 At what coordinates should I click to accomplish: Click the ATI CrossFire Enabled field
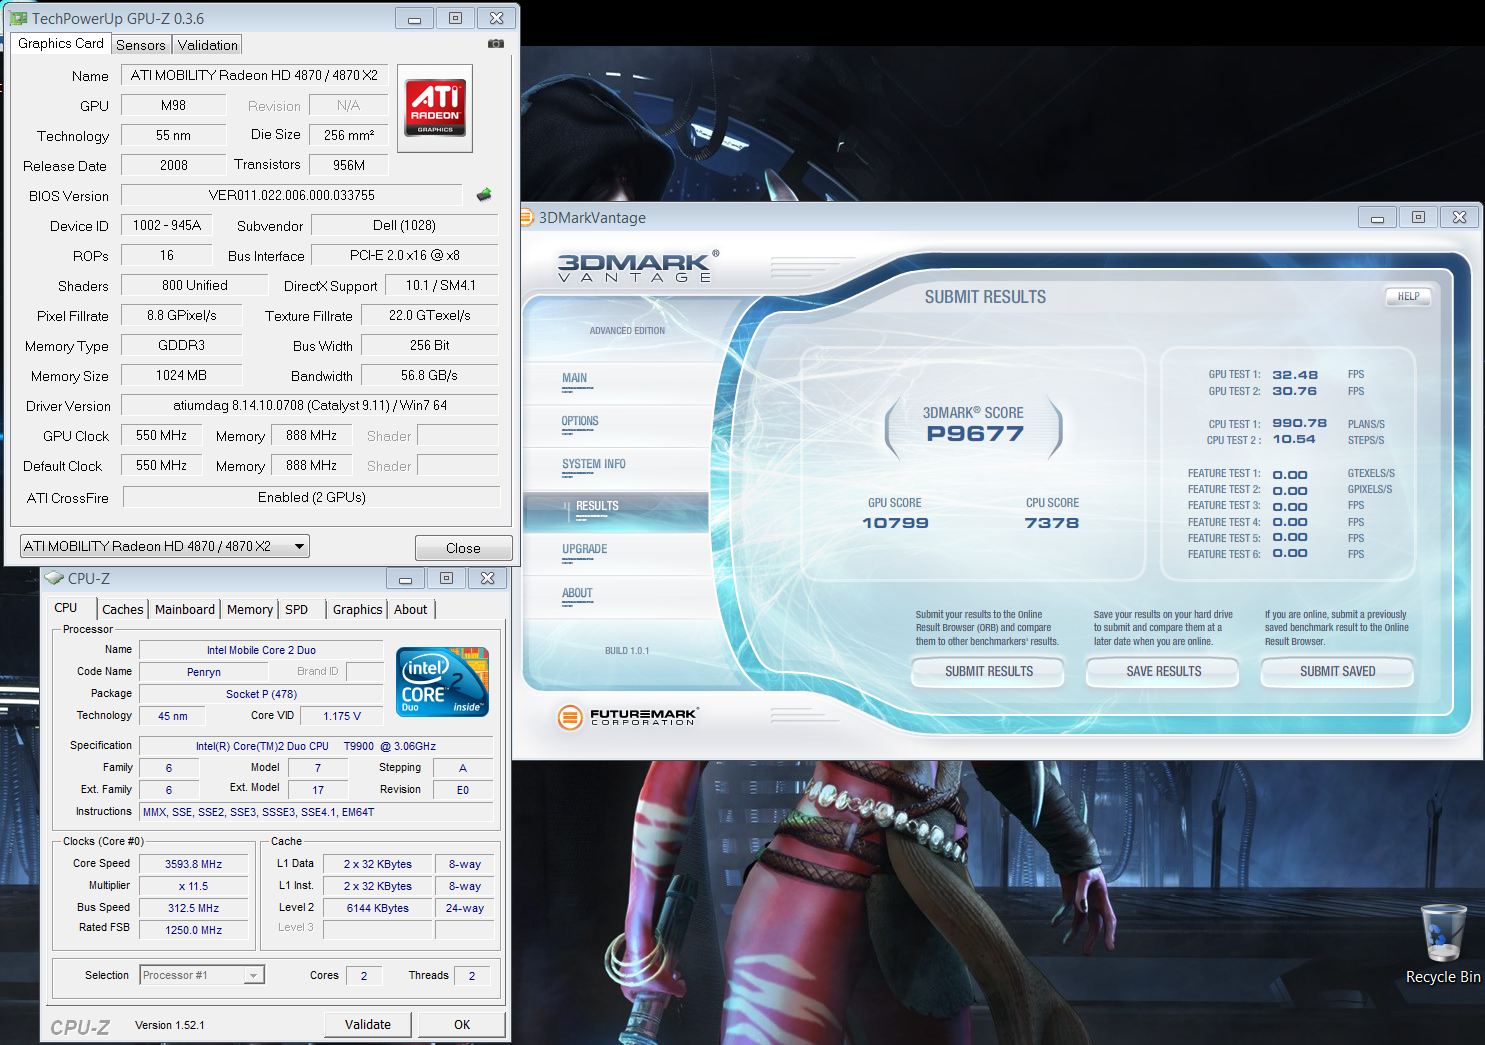click(x=311, y=497)
